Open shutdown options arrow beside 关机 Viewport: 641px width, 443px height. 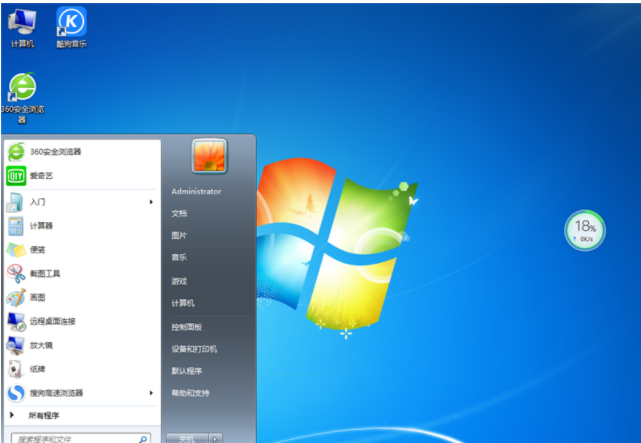[216, 438]
